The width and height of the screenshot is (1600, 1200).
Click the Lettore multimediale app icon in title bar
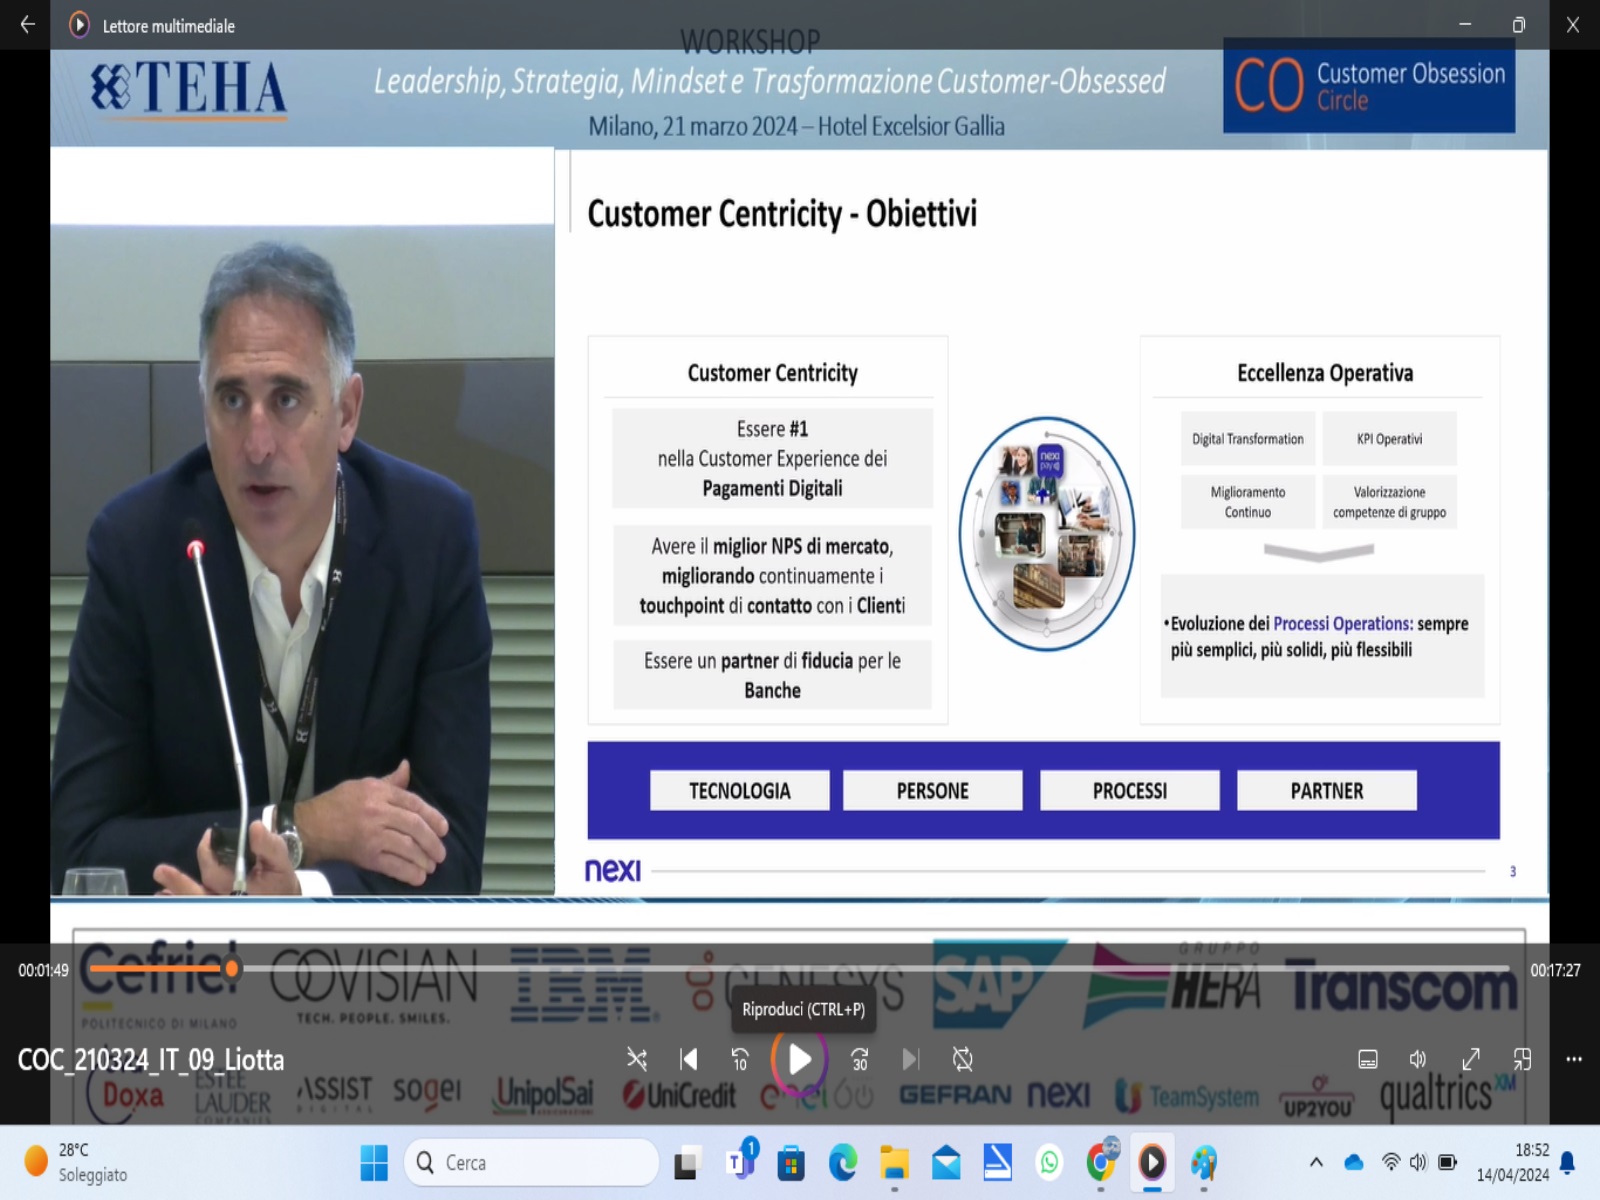click(79, 25)
